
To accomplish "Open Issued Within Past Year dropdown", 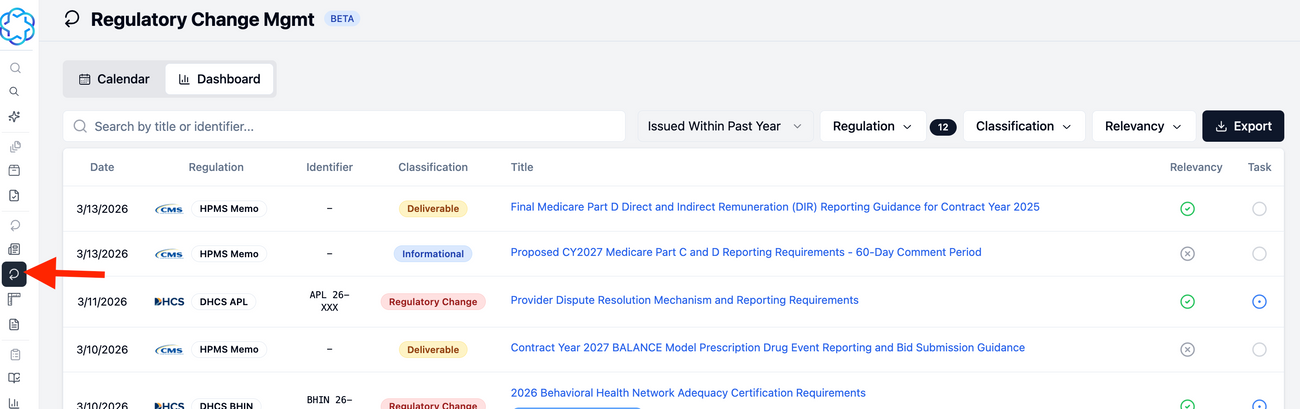I will click(x=725, y=126).
